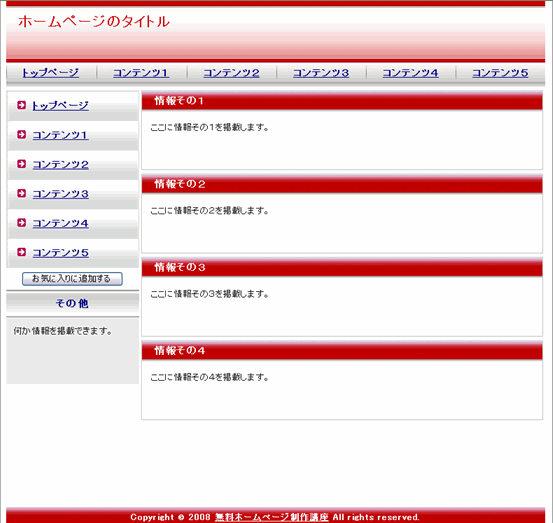Select コンテンツ2 in top navigation bar
This screenshot has width=553, height=523.
coord(231,73)
